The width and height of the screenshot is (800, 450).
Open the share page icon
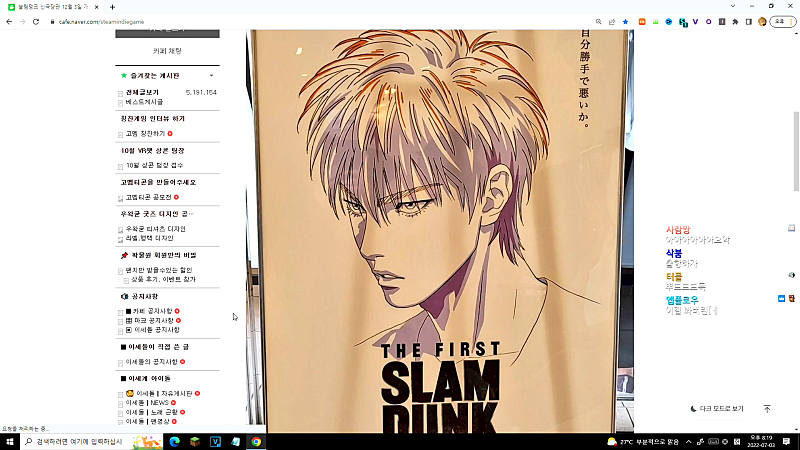tap(612, 22)
